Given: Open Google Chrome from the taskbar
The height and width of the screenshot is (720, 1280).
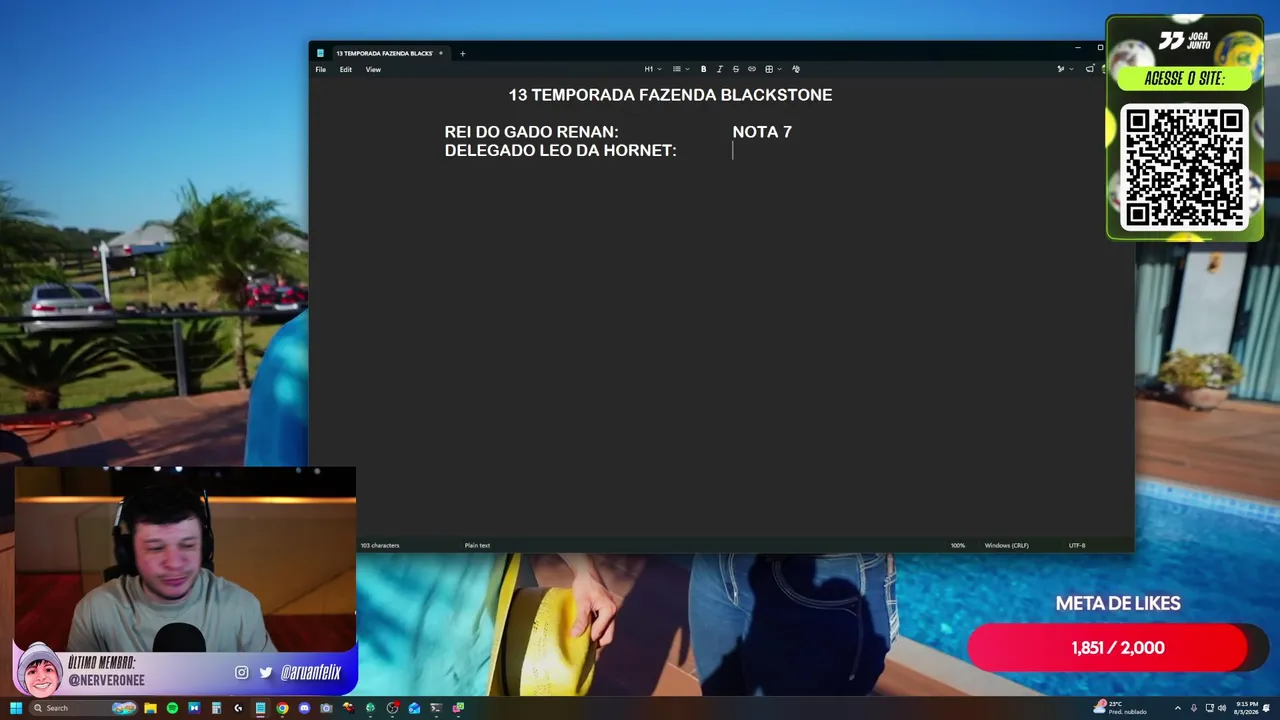Looking at the screenshot, I should click(x=282, y=708).
